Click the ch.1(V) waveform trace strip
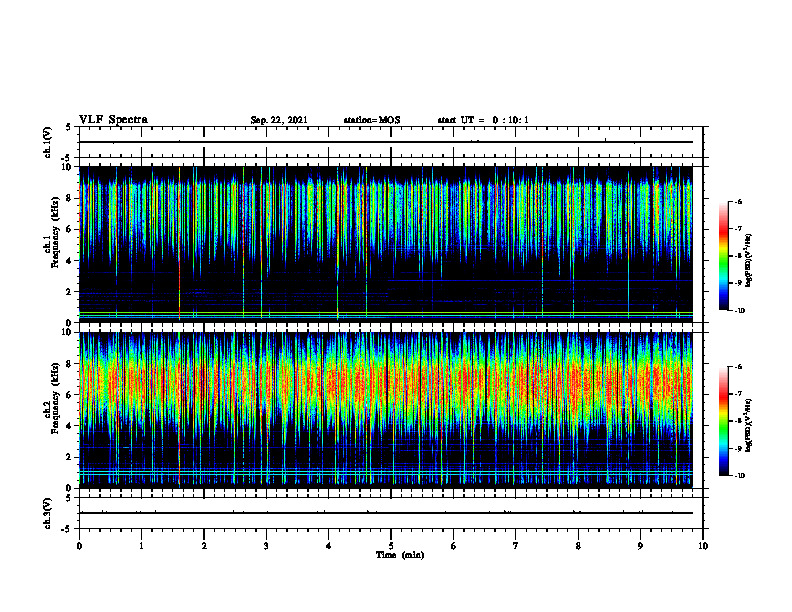Viewport: 792px width, 612px height. (391, 142)
